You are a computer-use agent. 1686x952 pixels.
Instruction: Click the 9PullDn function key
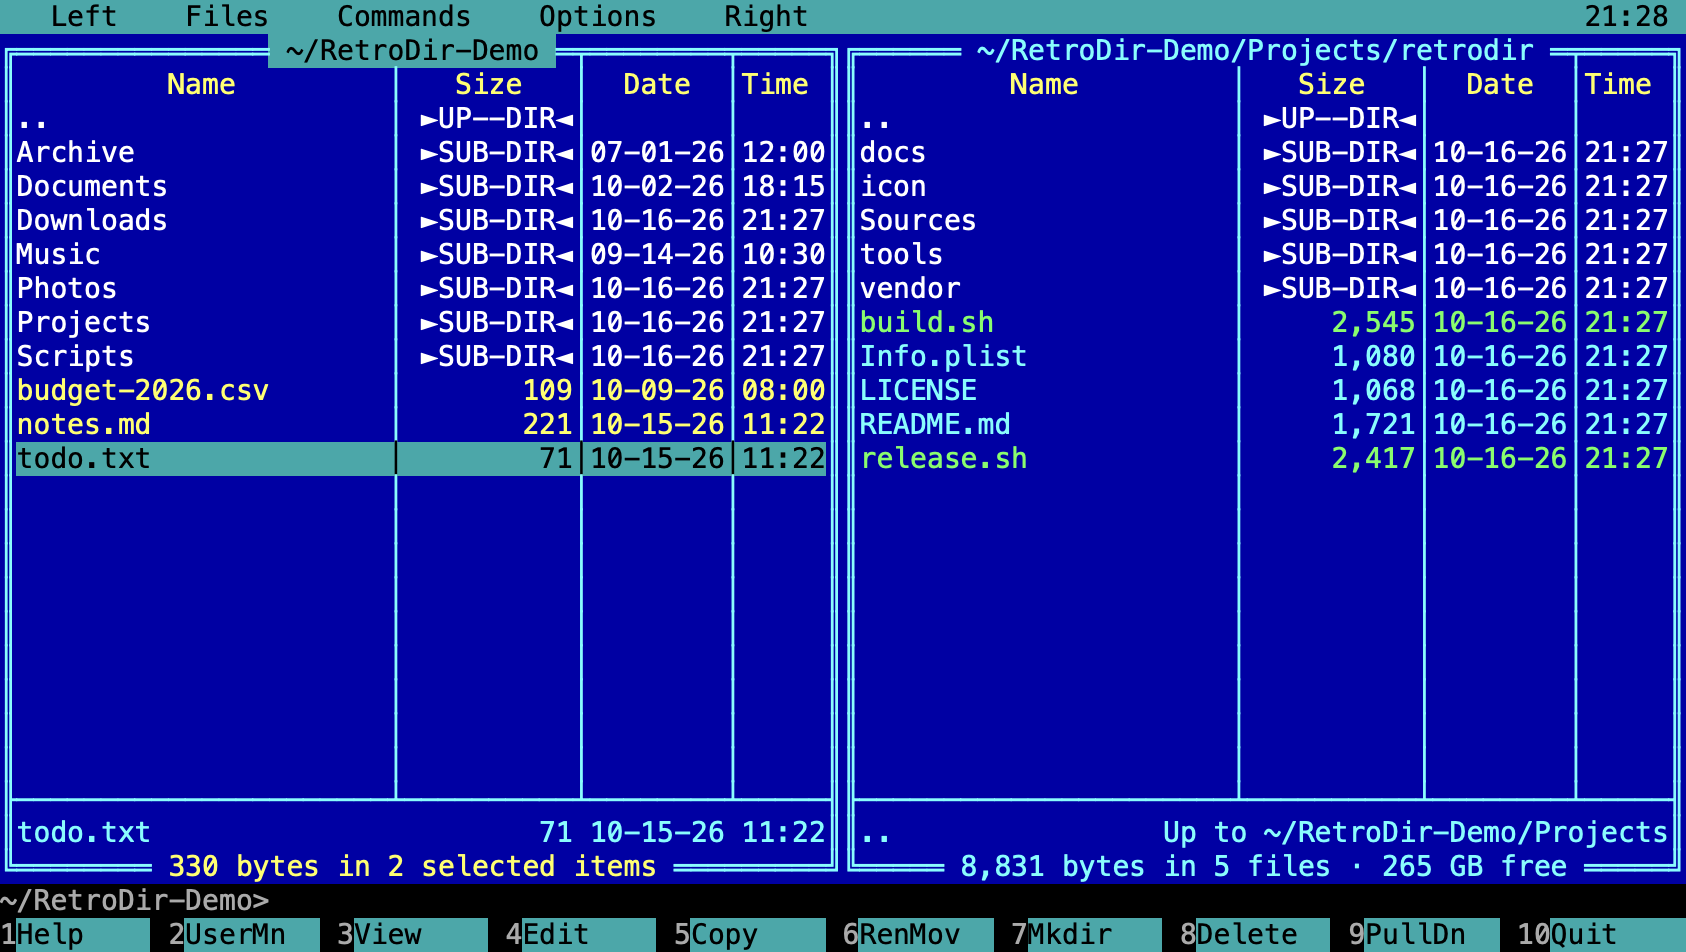tap(1424, 934)
